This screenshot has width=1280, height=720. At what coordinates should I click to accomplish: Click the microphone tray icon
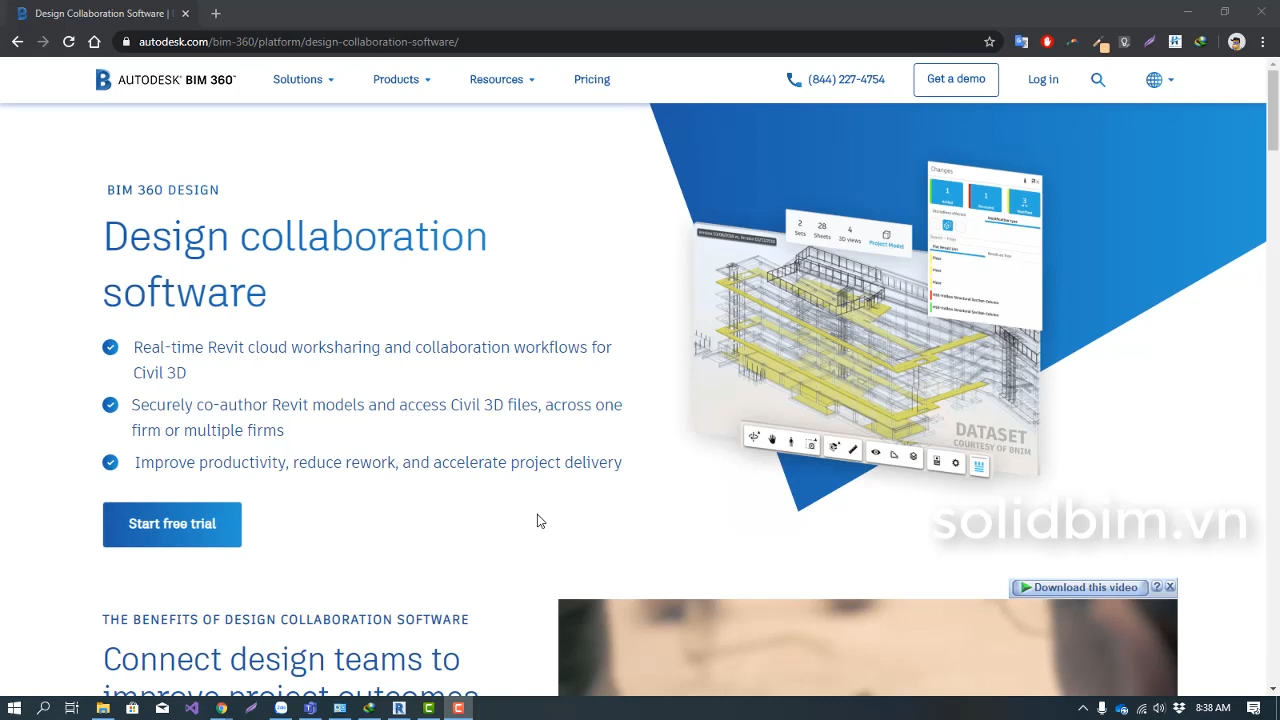(1101, 708)
